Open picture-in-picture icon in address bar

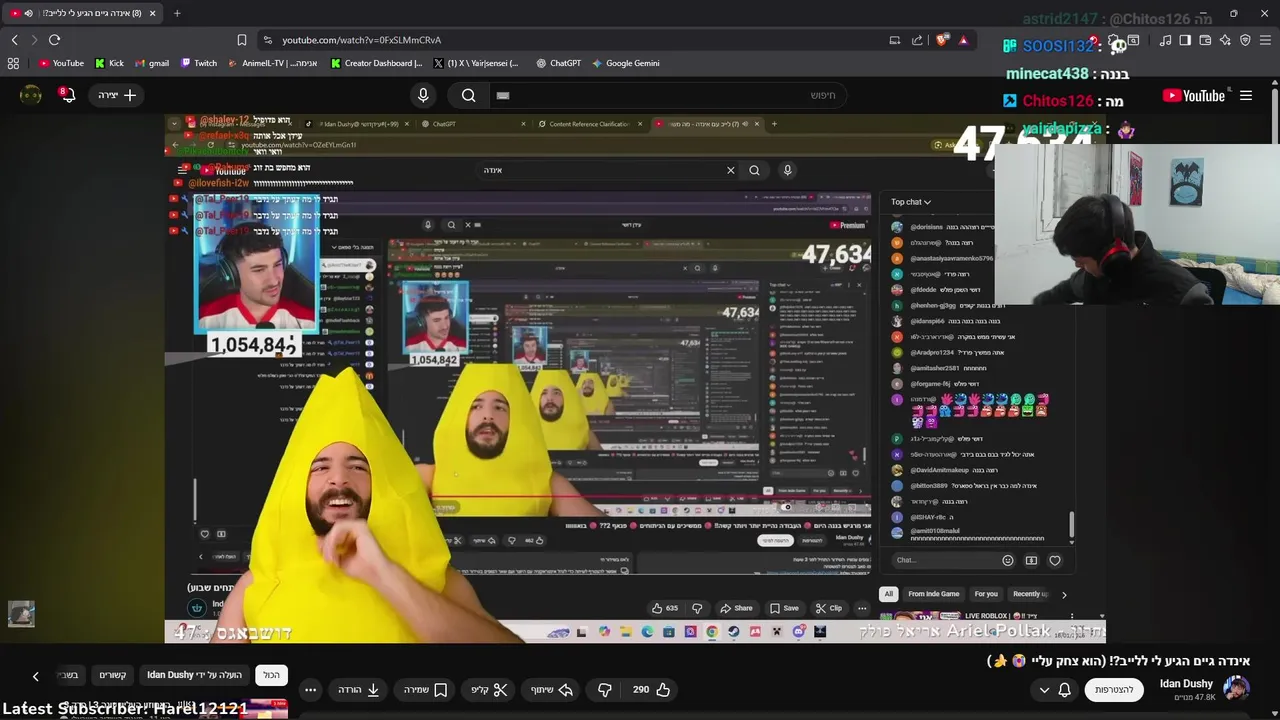(895, 40)
